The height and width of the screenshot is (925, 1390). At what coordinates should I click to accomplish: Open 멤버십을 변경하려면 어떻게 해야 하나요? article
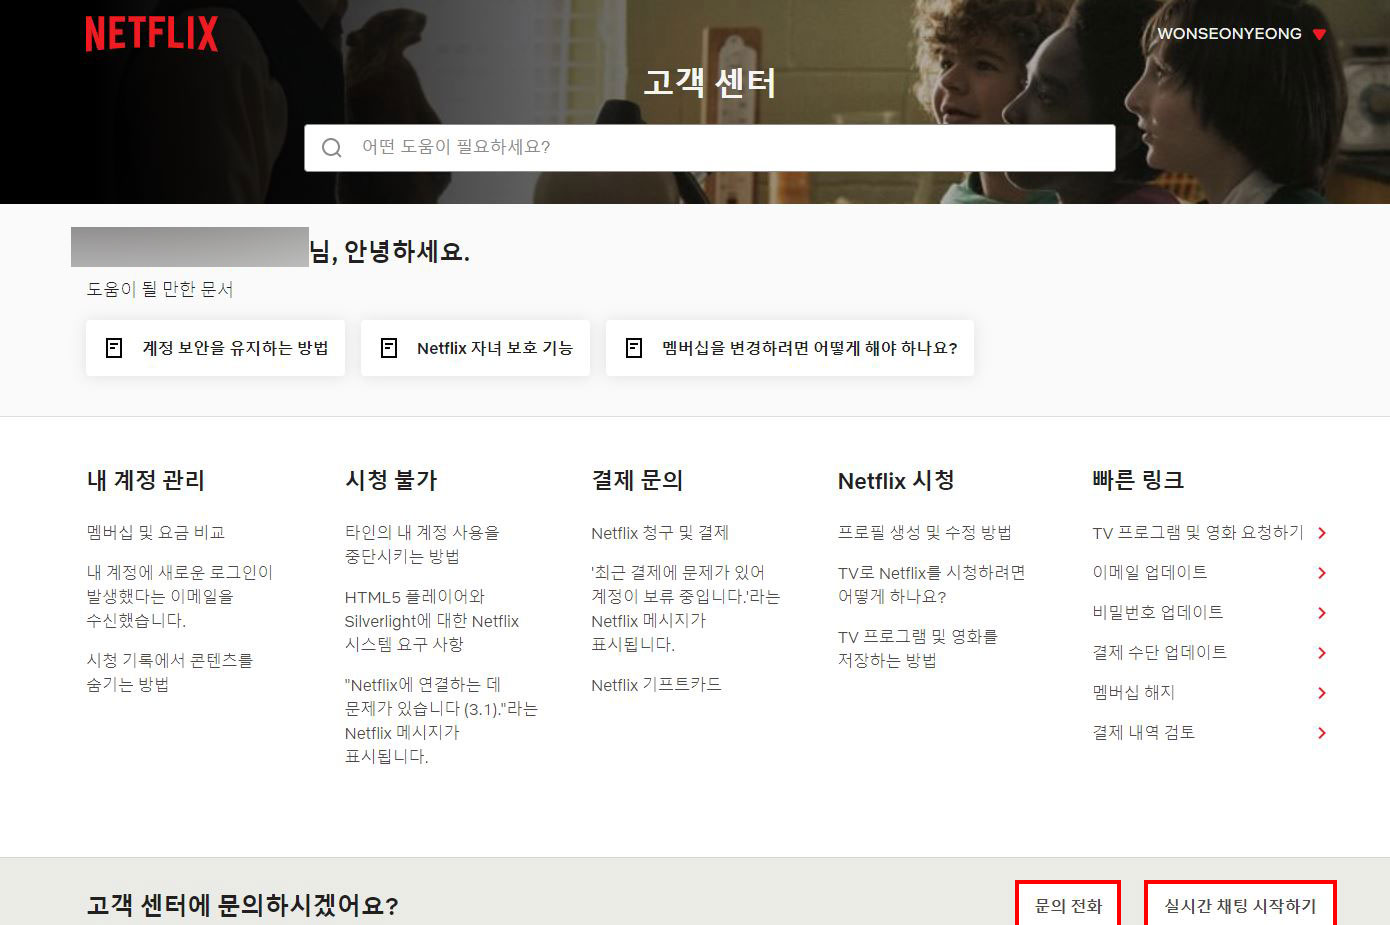click(790, 348)
